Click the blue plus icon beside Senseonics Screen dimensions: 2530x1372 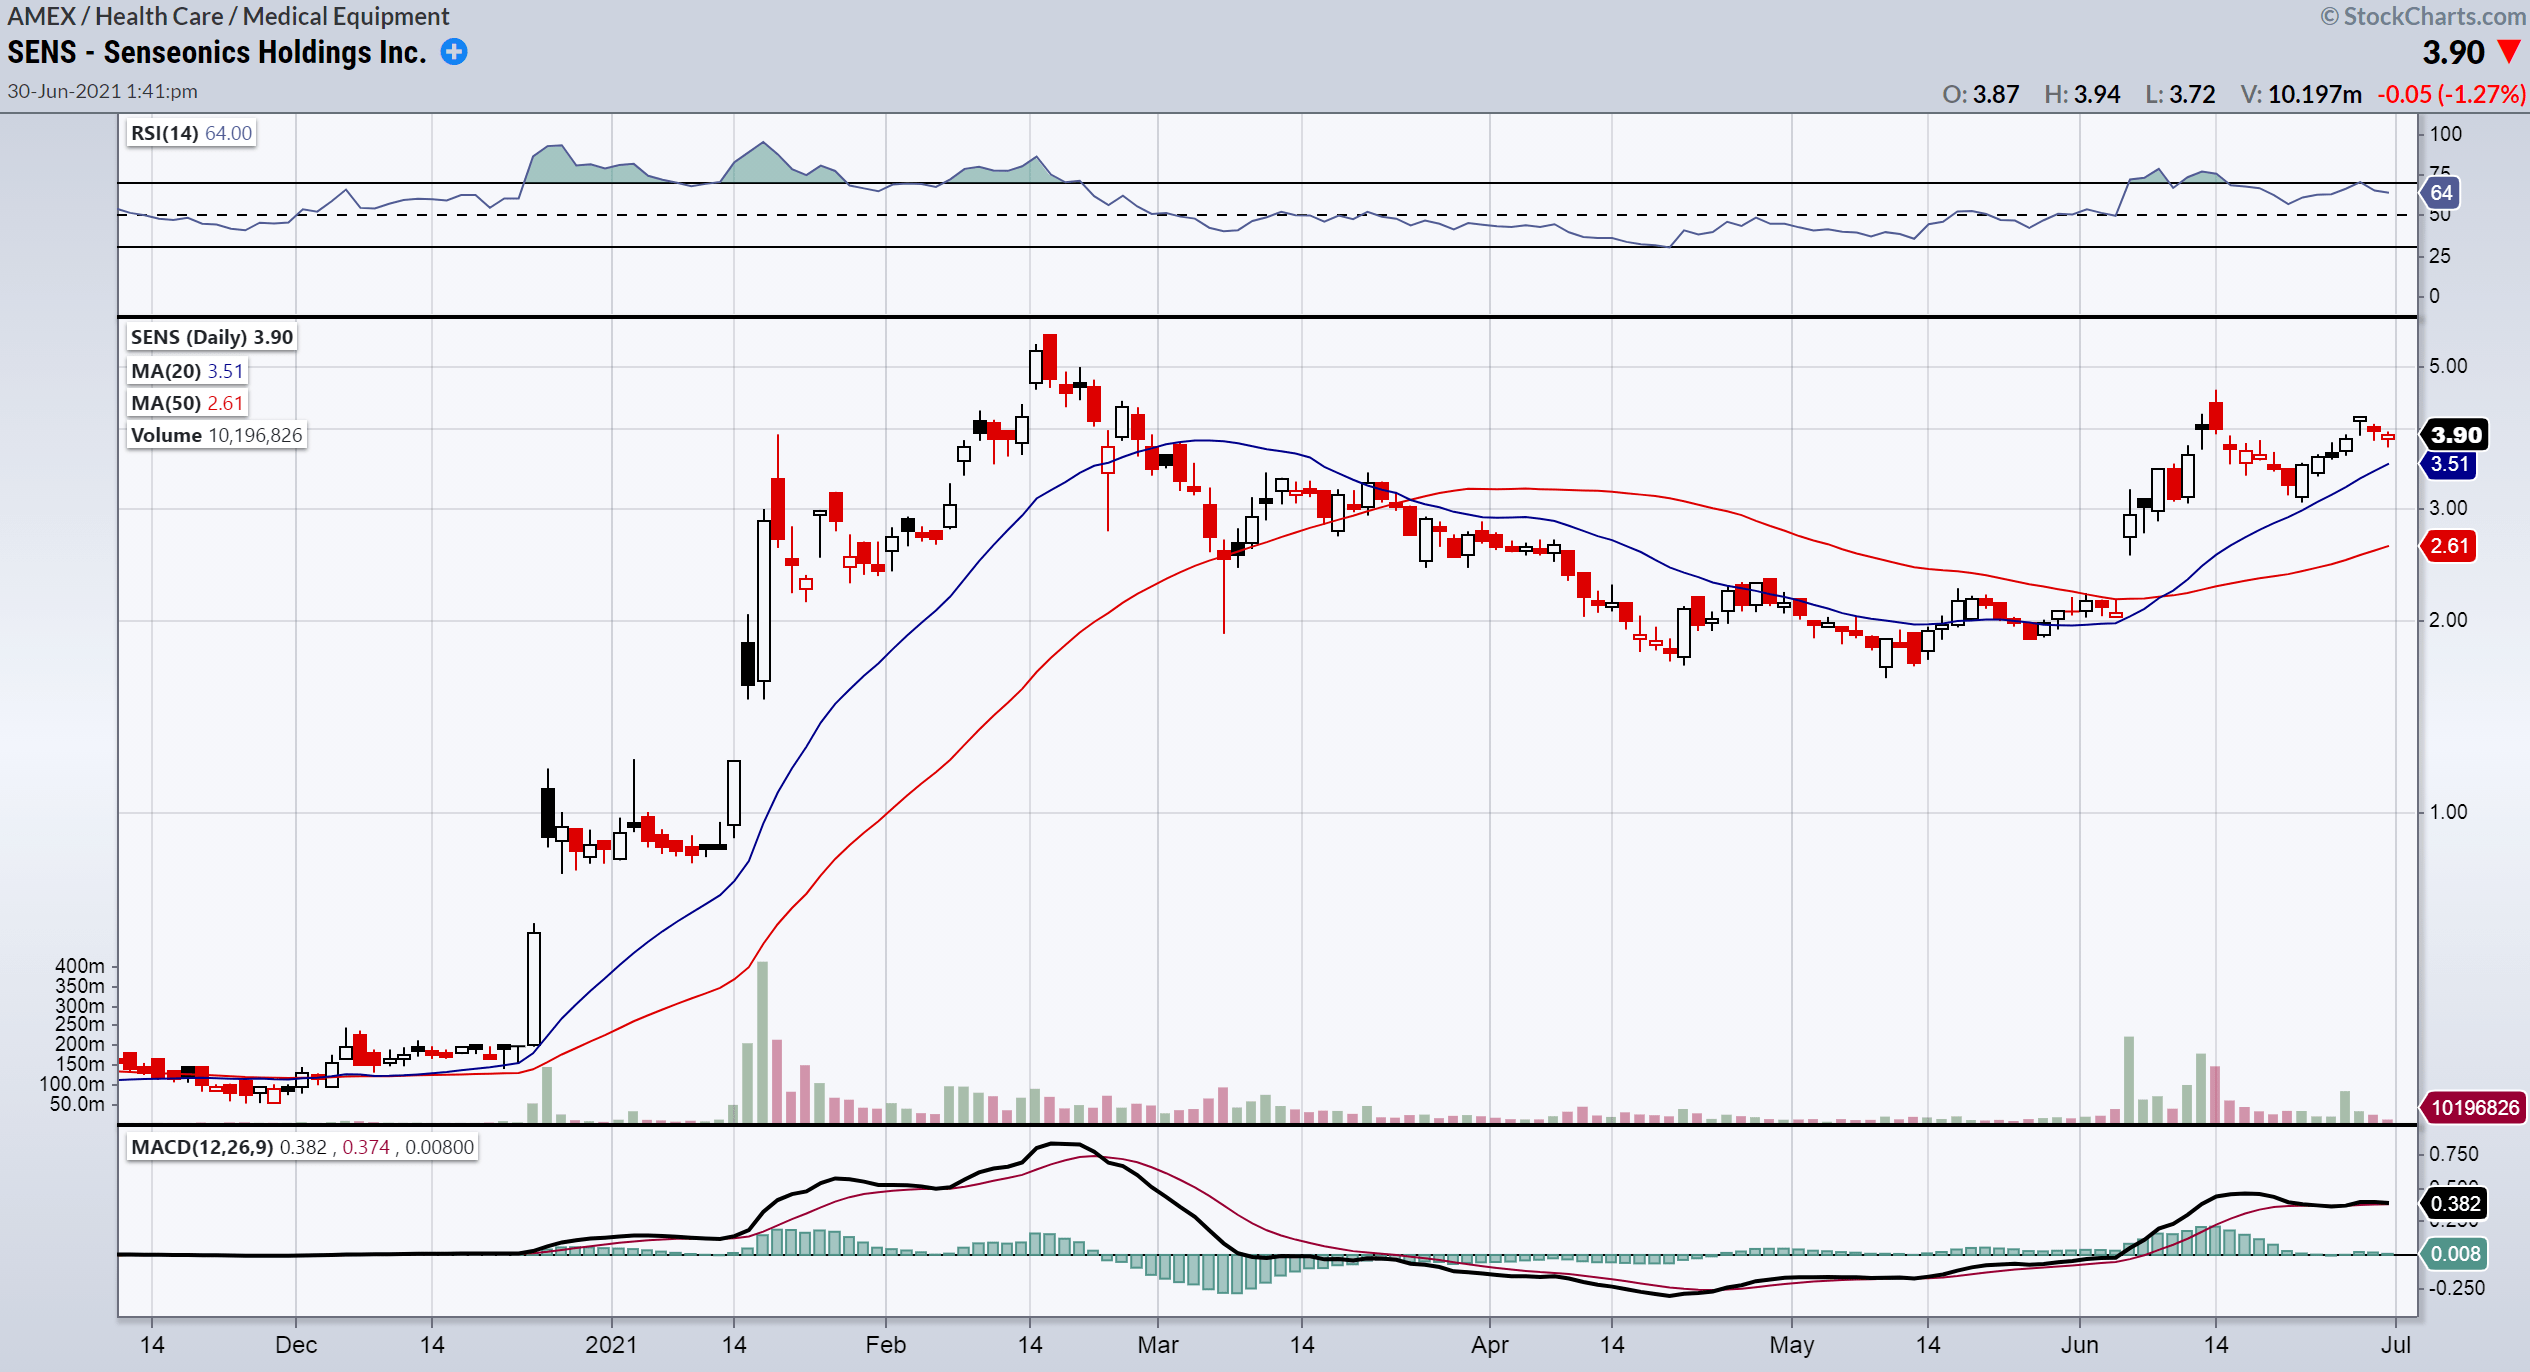(454, 52)
